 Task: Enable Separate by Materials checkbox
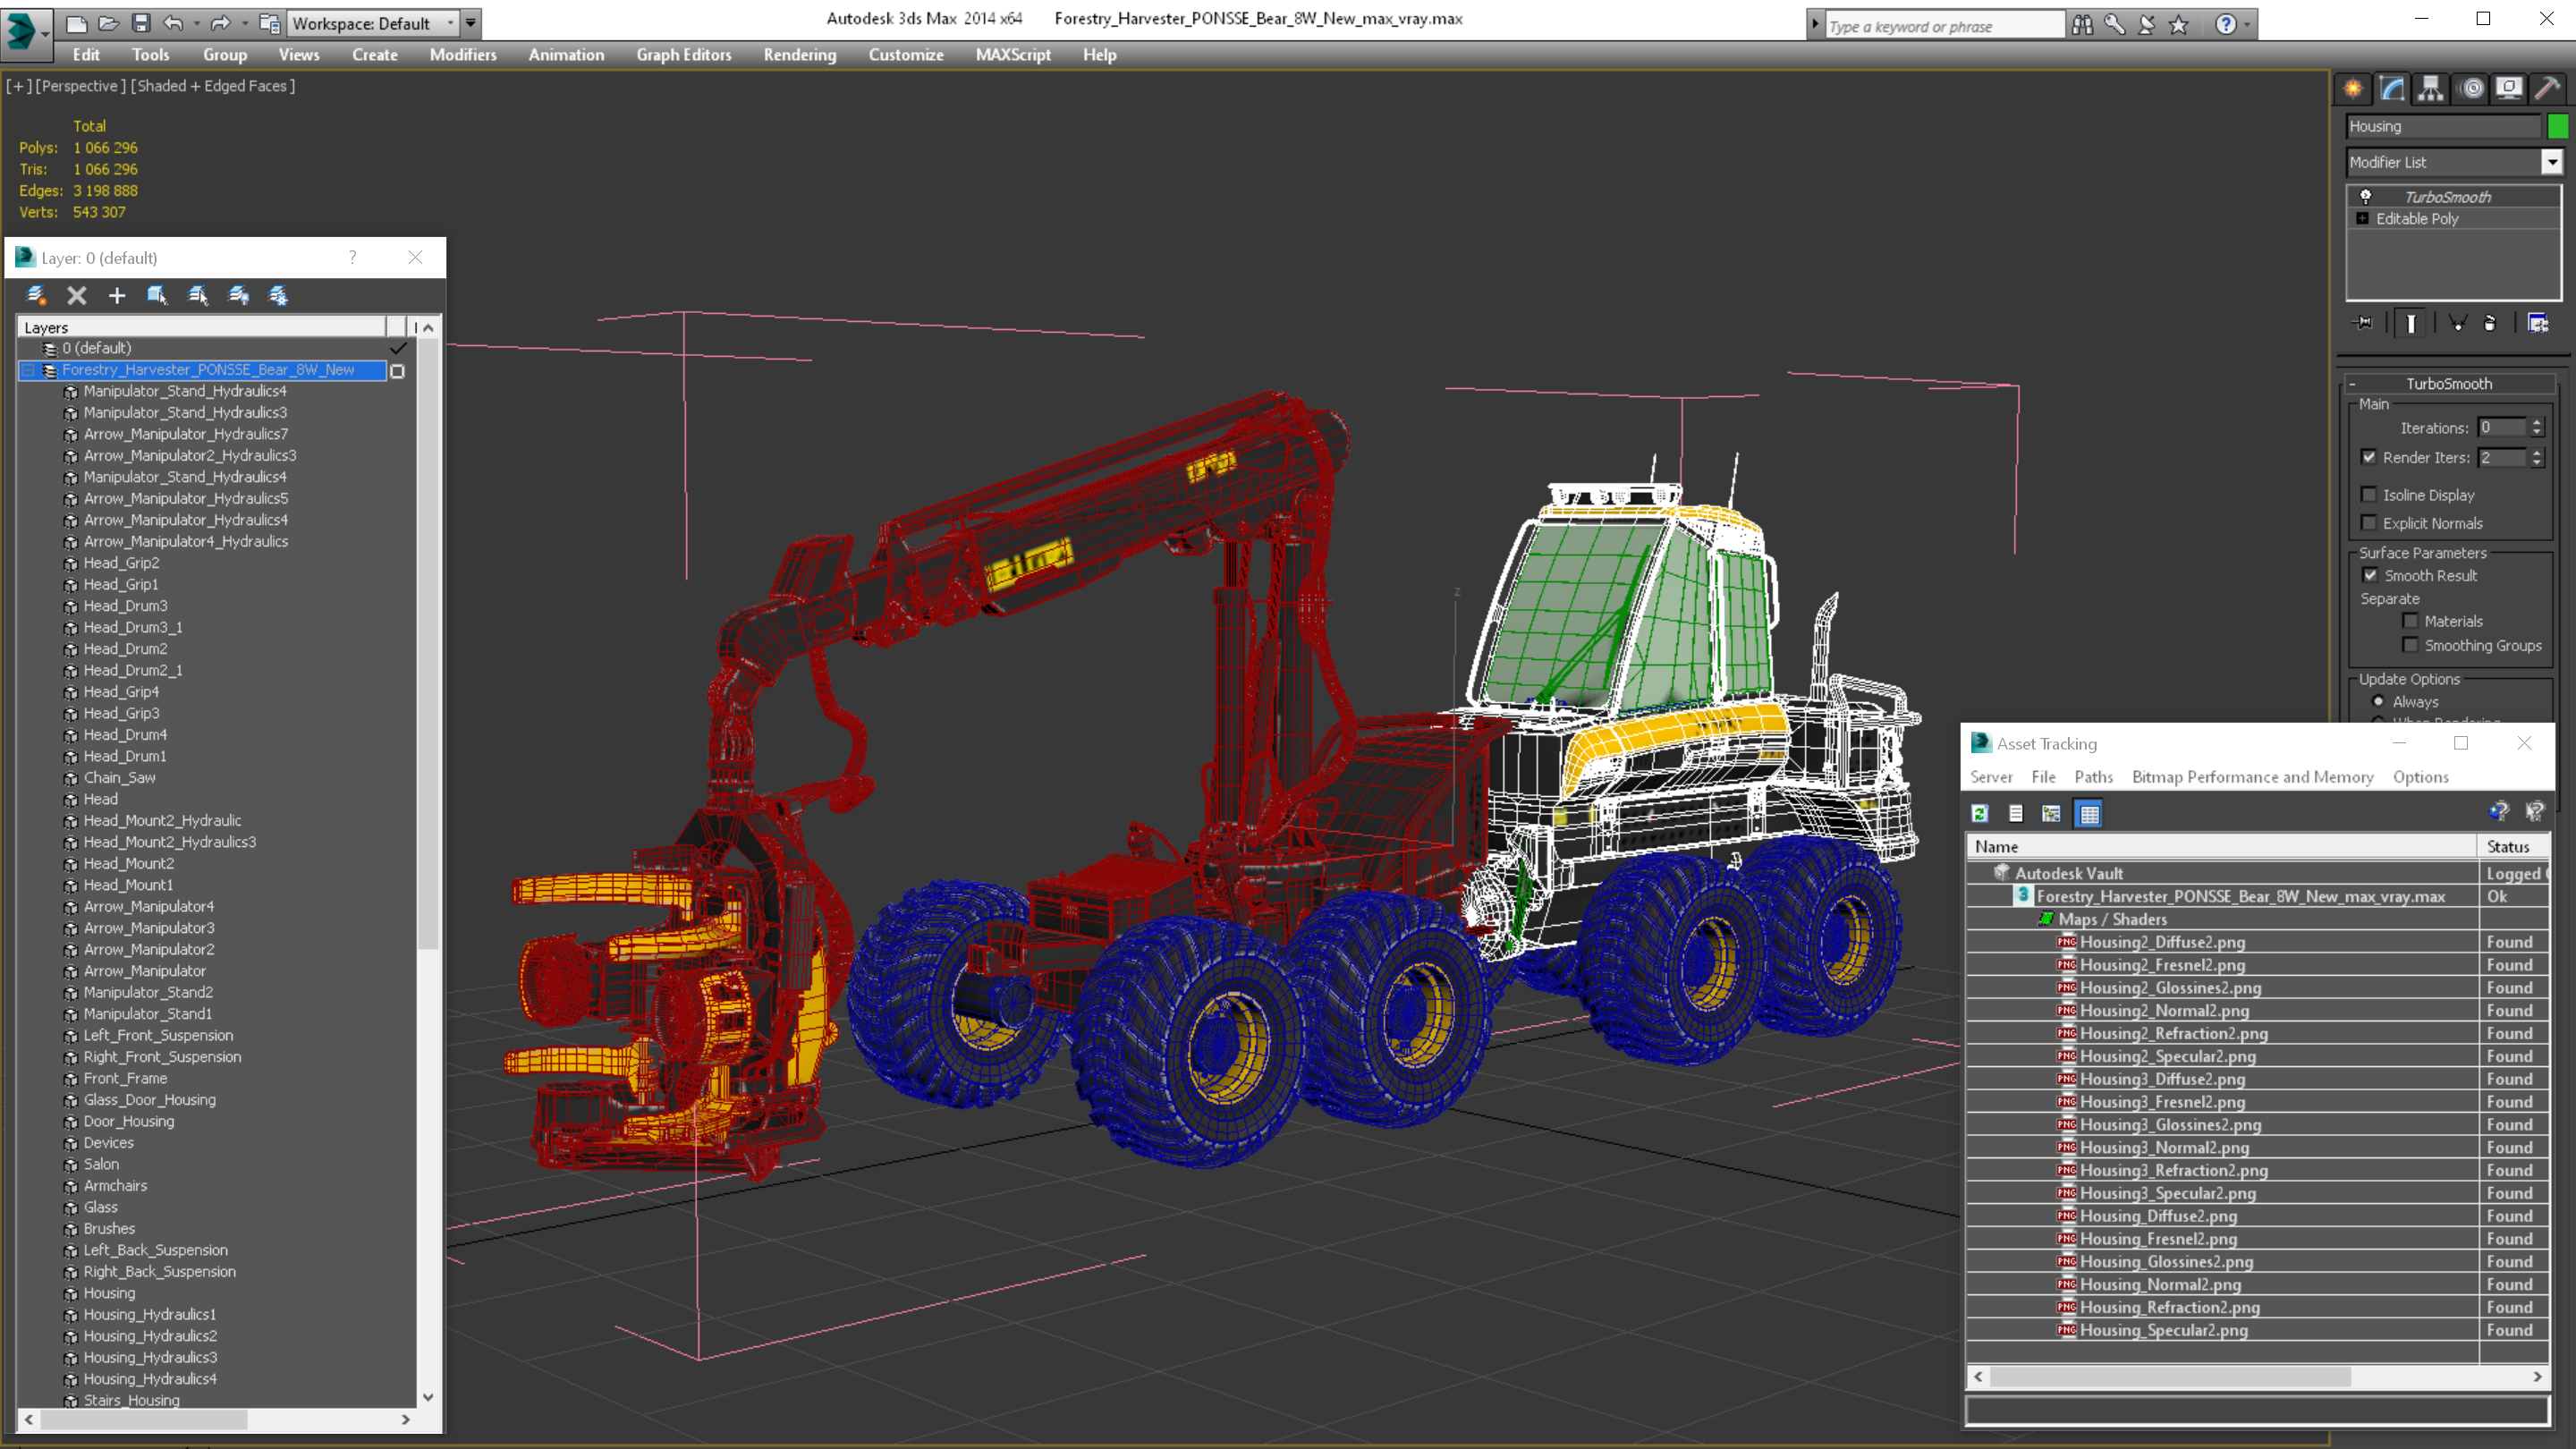pyautogui.click(x=2411, y=621)
